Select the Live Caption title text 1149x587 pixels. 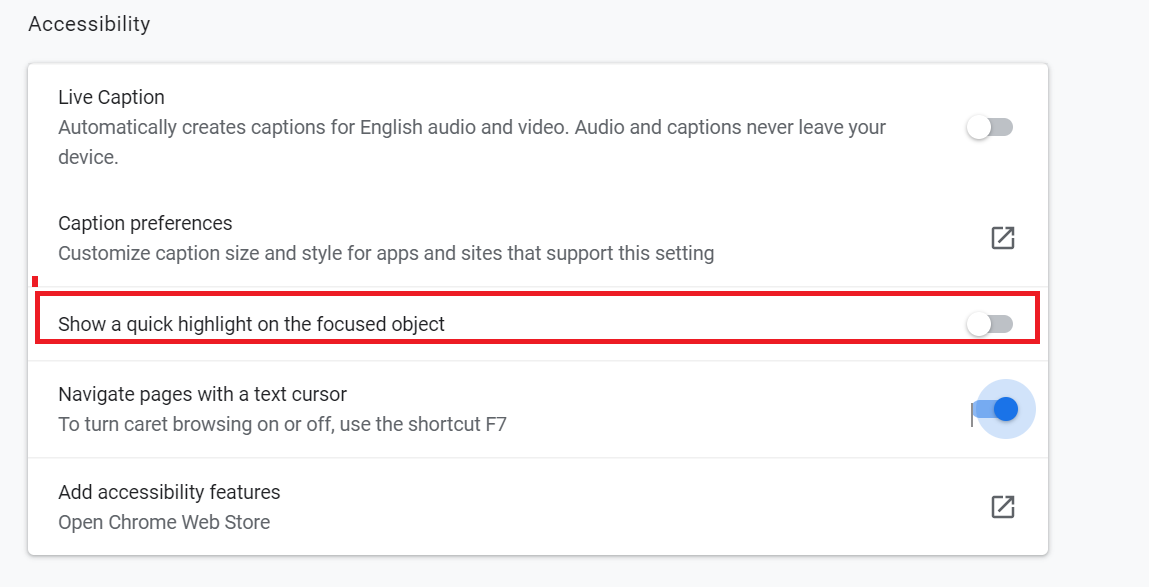(x=111, y=97)
